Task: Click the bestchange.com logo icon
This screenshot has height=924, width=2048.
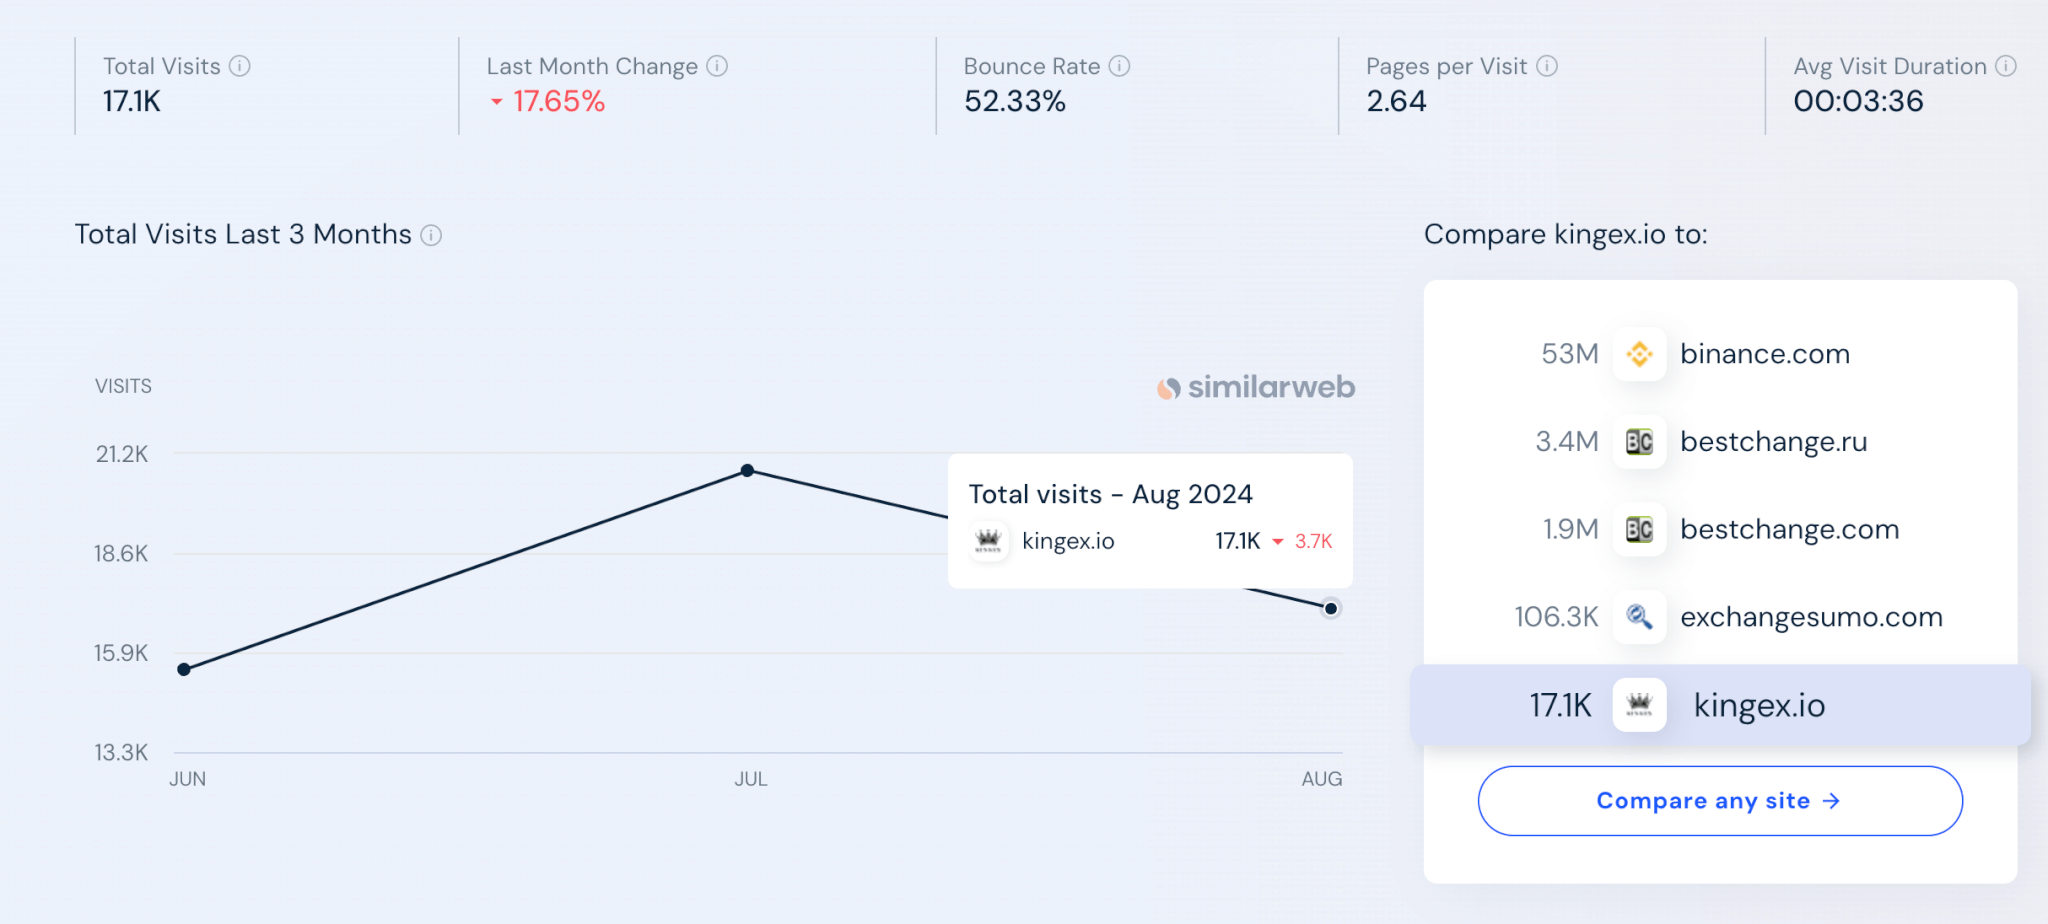Action: (x=1639, y=530)
